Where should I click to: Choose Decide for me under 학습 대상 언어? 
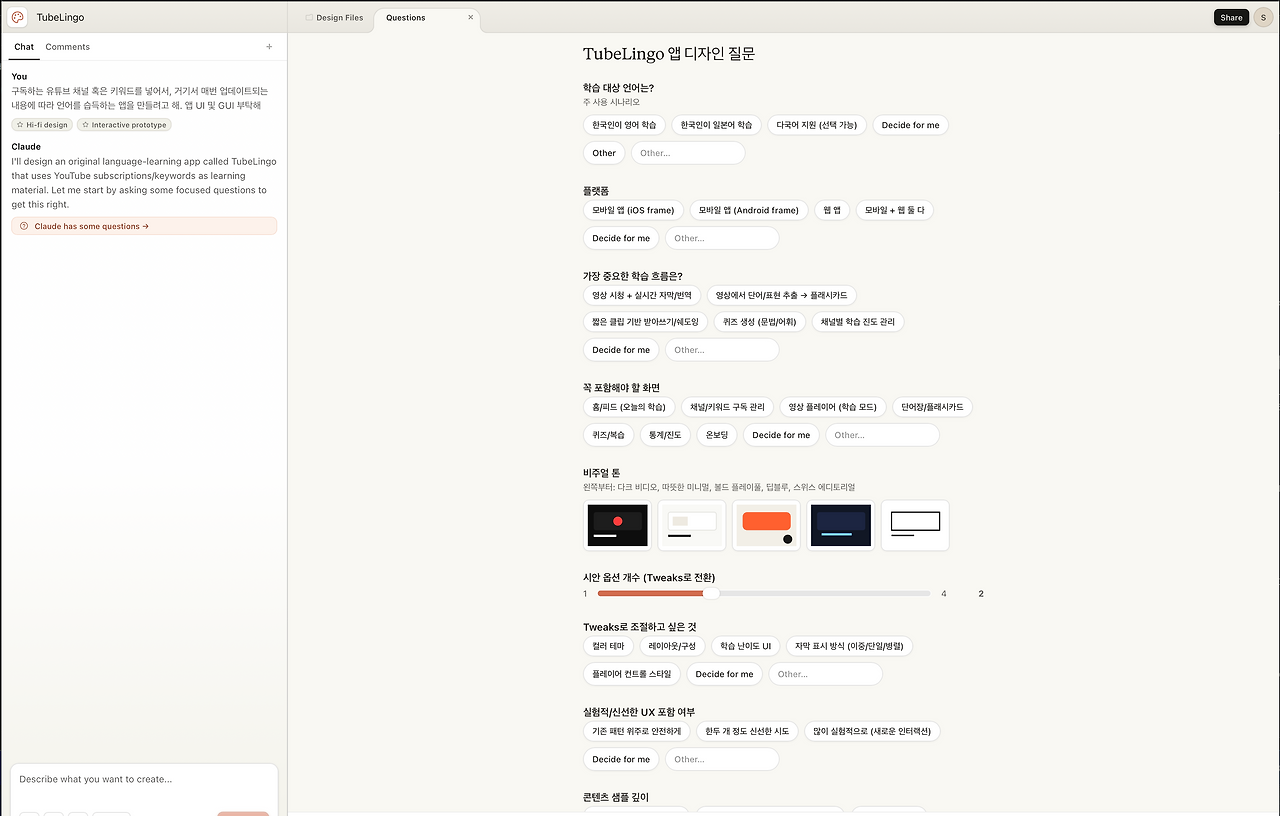pyautogui.click(x=911, y=125)
